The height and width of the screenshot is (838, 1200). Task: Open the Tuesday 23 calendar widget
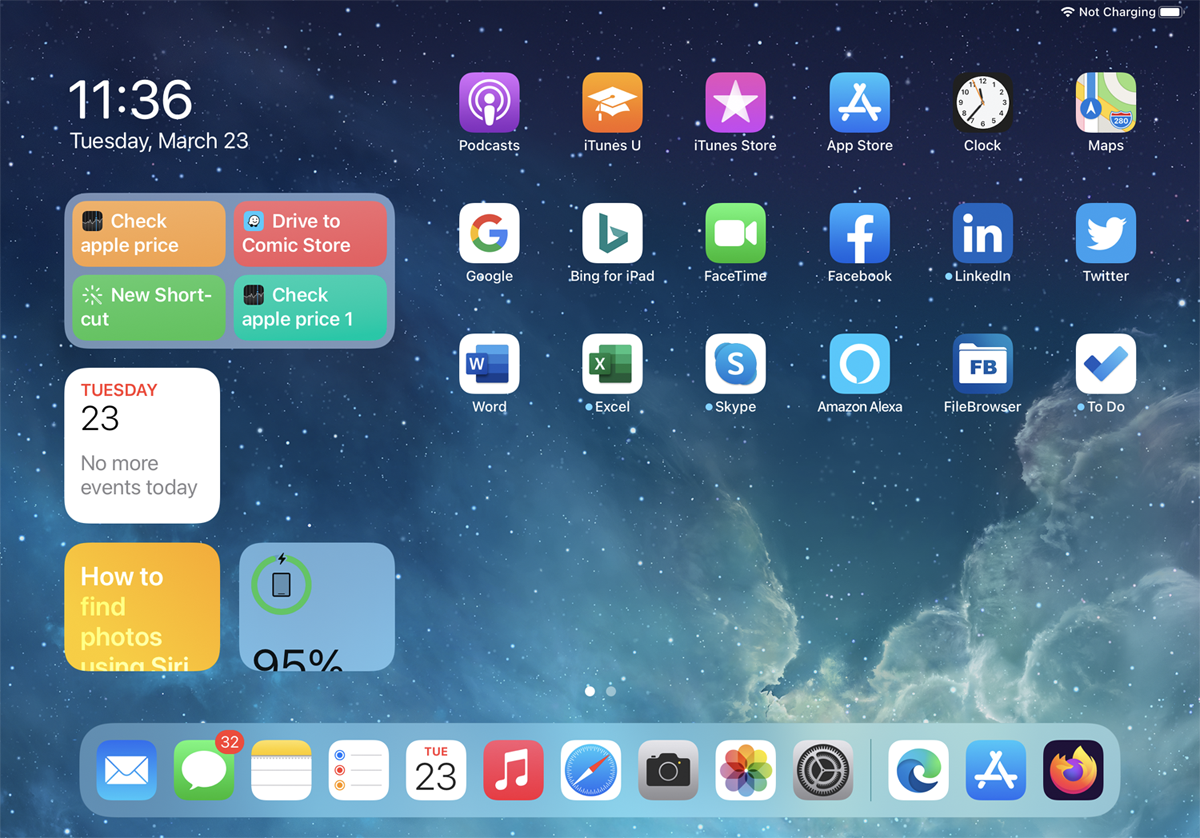[142, 445]
